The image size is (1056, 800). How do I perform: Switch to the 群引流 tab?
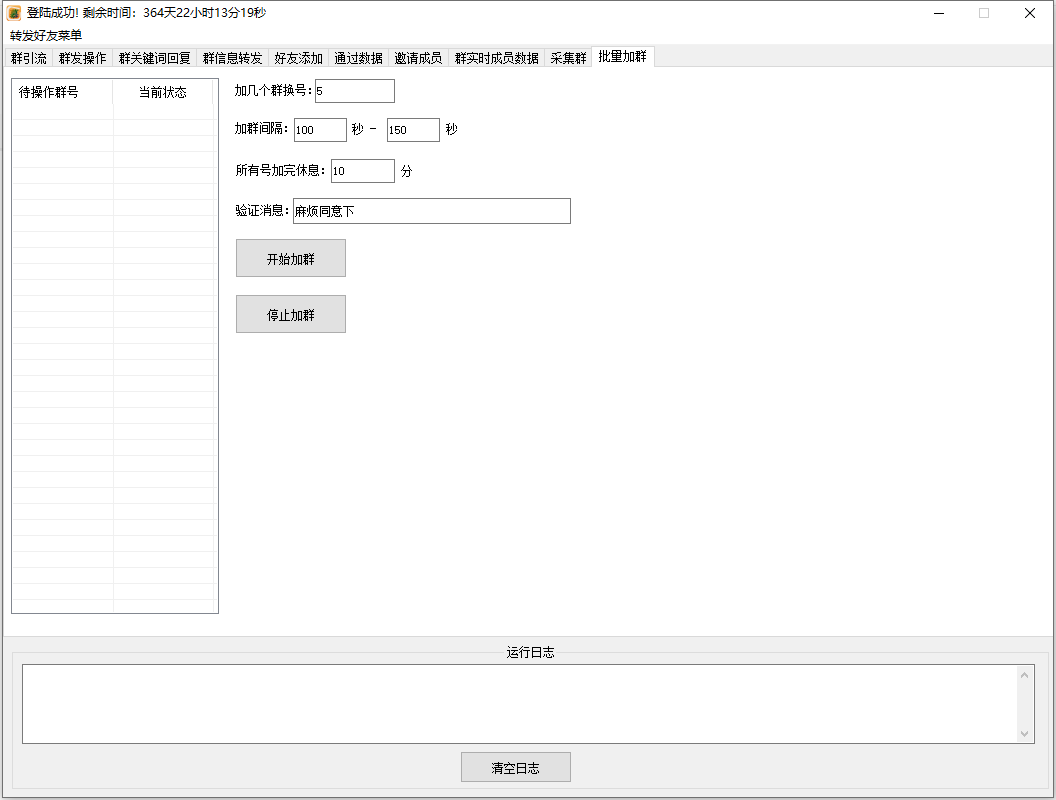point(29,58)
